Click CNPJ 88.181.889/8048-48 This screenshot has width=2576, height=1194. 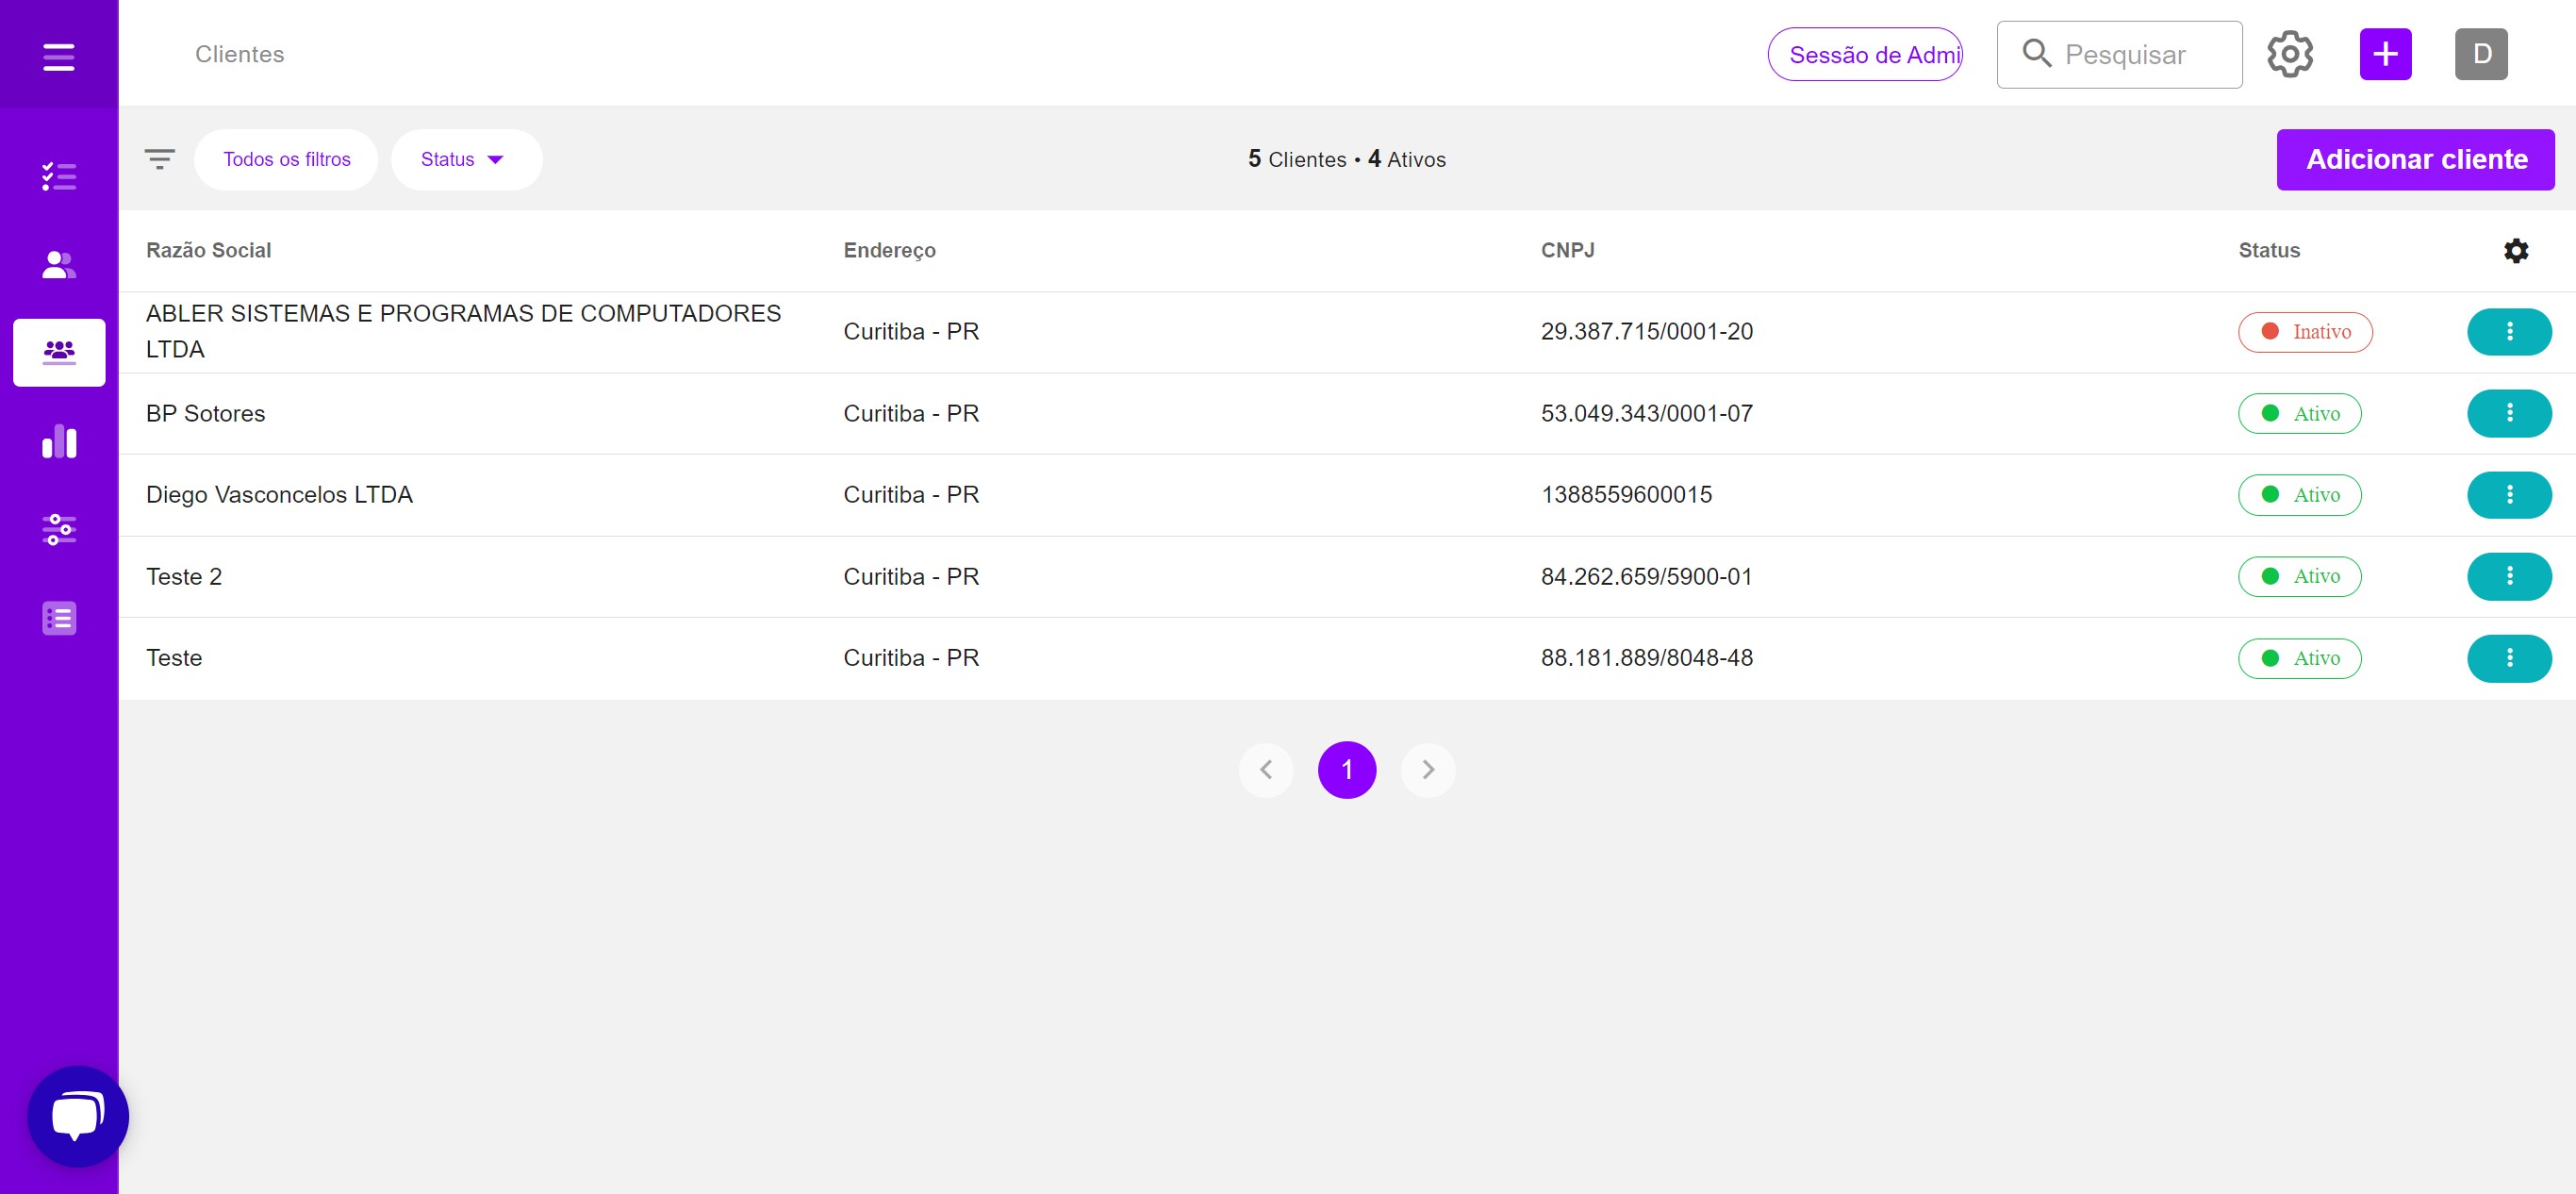1646,658
